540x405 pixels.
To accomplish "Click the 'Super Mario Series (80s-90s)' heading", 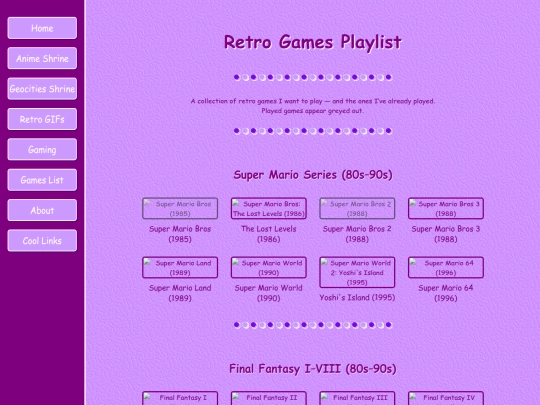I will [x=313, y=175].
